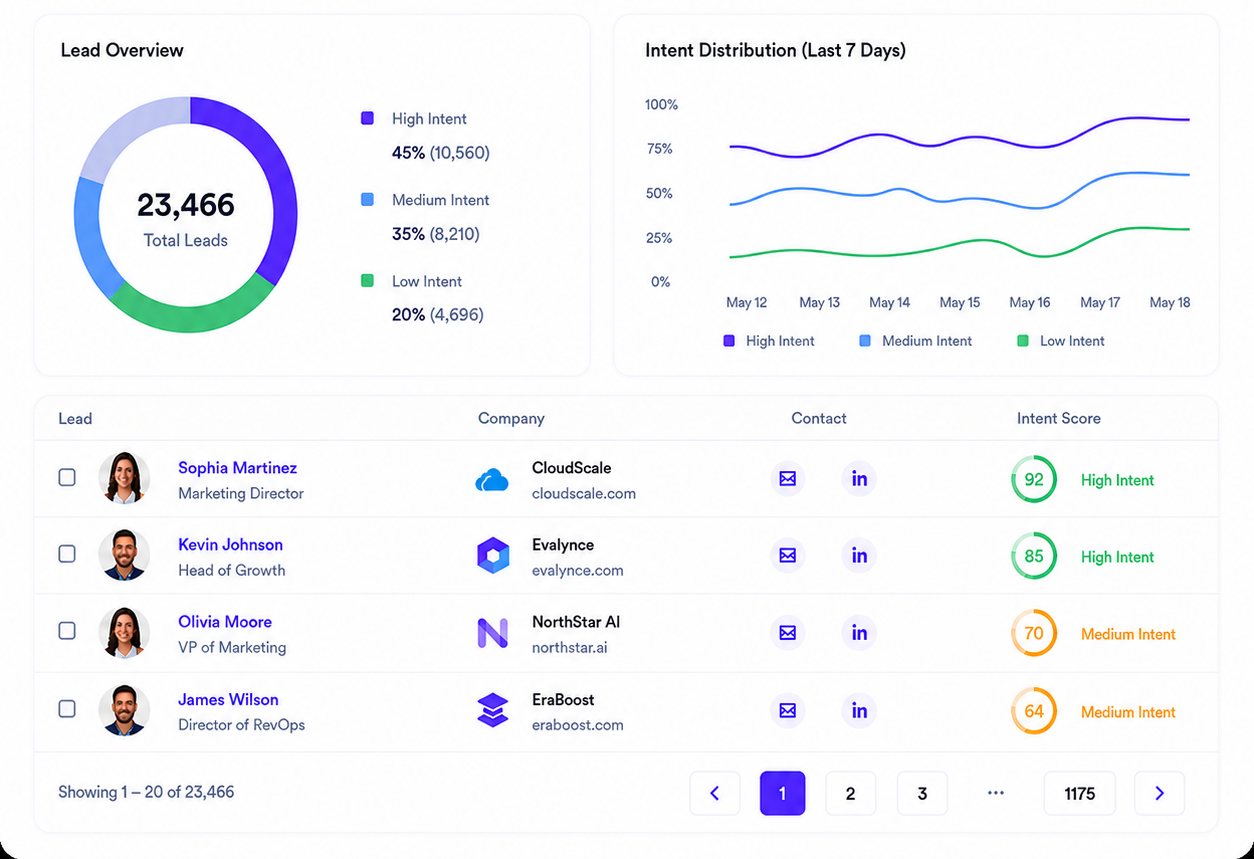This screenshot has width=1254, height=859.
Task: Click the Lead column header
Action: click(x=75, y=419)
